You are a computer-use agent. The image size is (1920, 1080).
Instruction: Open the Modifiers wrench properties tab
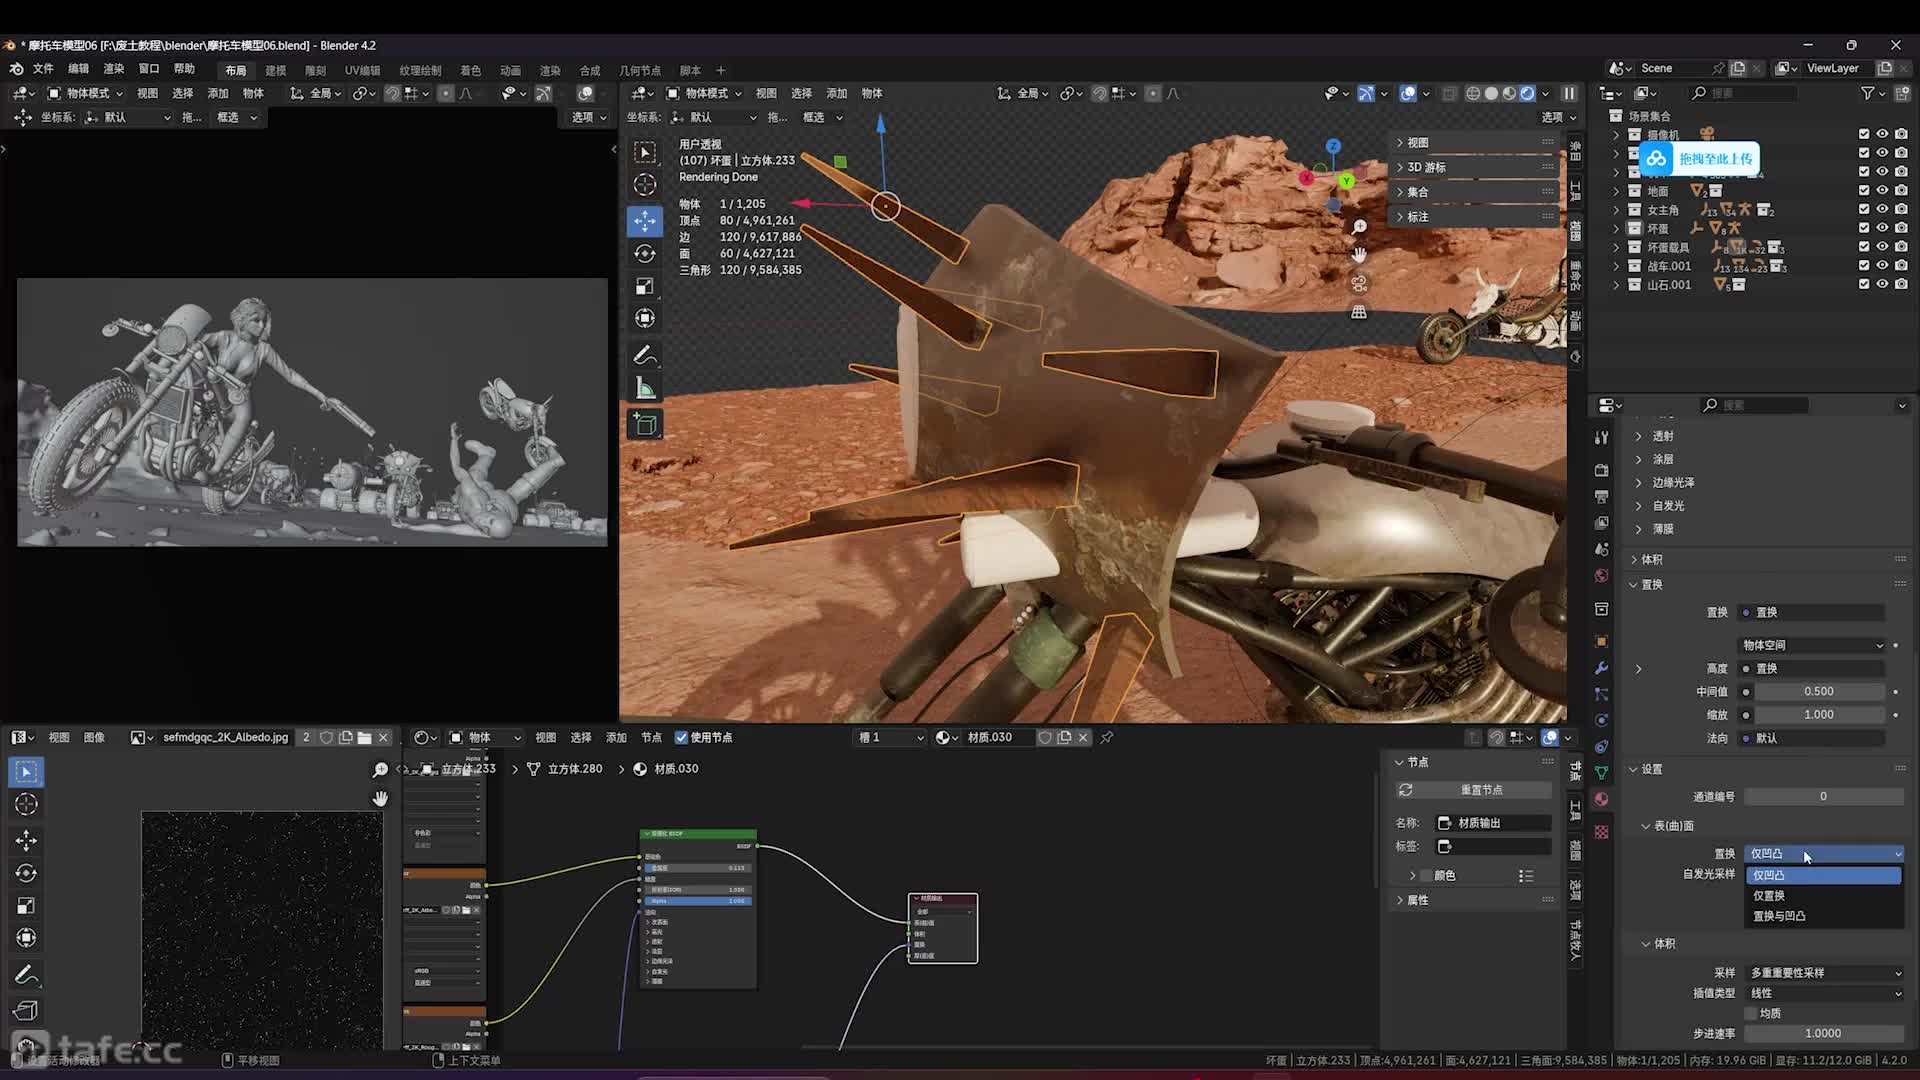point(1601,668)
